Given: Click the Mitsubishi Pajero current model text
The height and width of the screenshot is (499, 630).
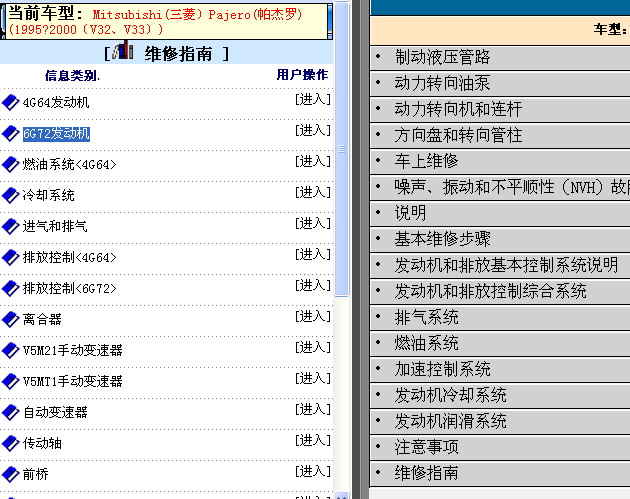Looking at the screenshot, I should click(155, 22).
